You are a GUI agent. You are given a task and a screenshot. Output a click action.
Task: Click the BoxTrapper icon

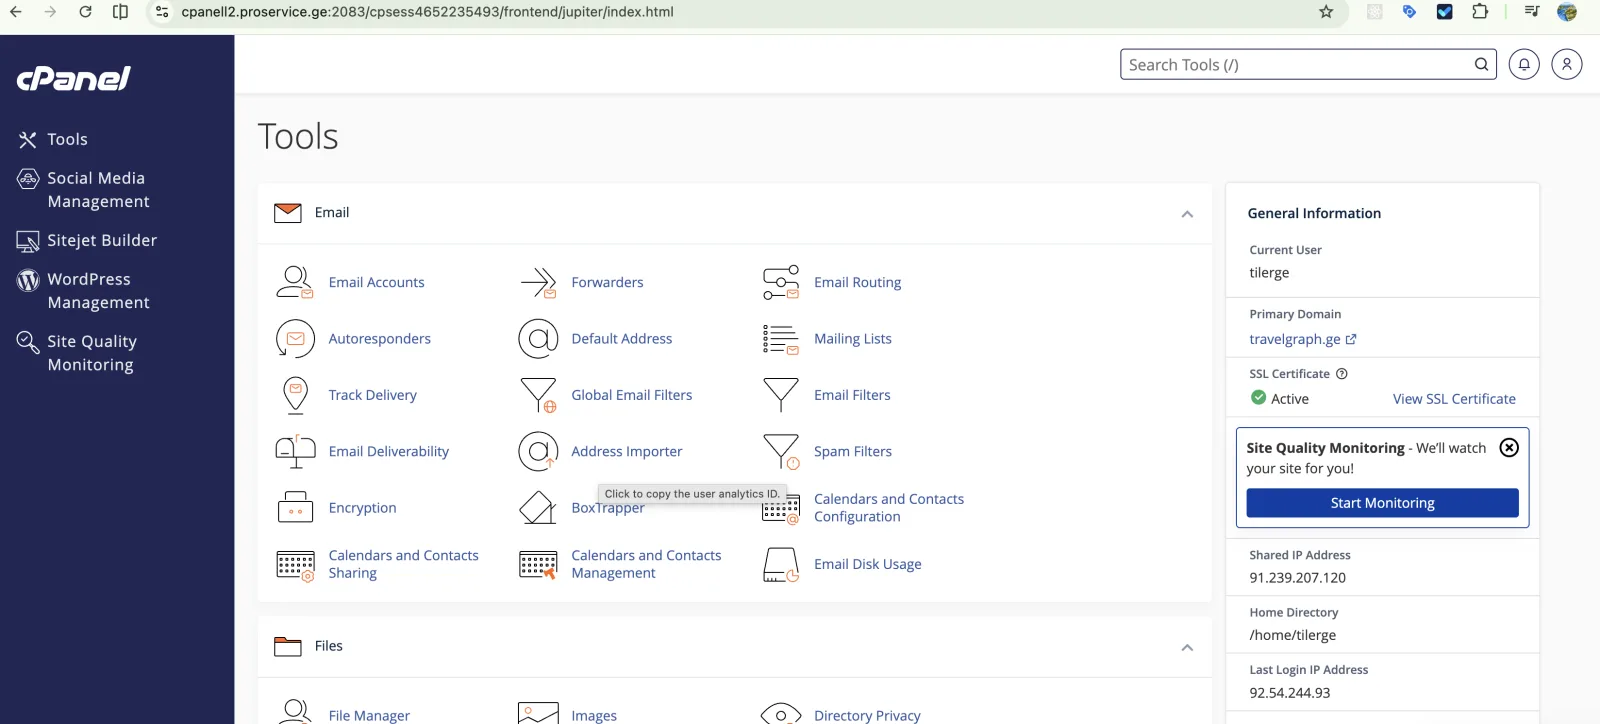(538, 508)
